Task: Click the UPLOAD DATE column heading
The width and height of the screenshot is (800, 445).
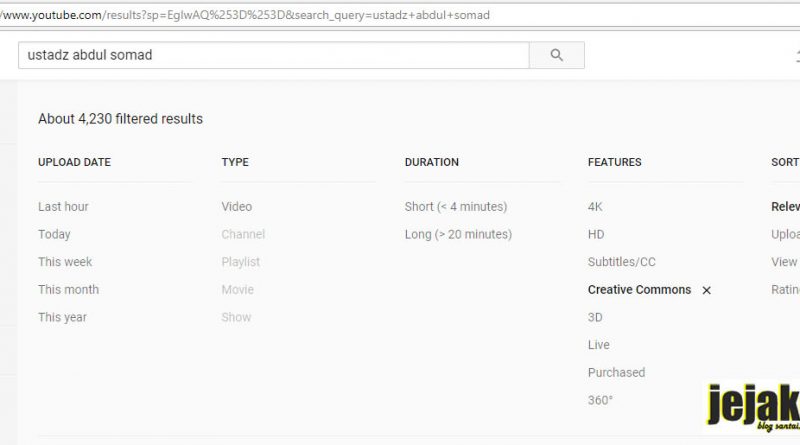Action: [x=74, y=162]
